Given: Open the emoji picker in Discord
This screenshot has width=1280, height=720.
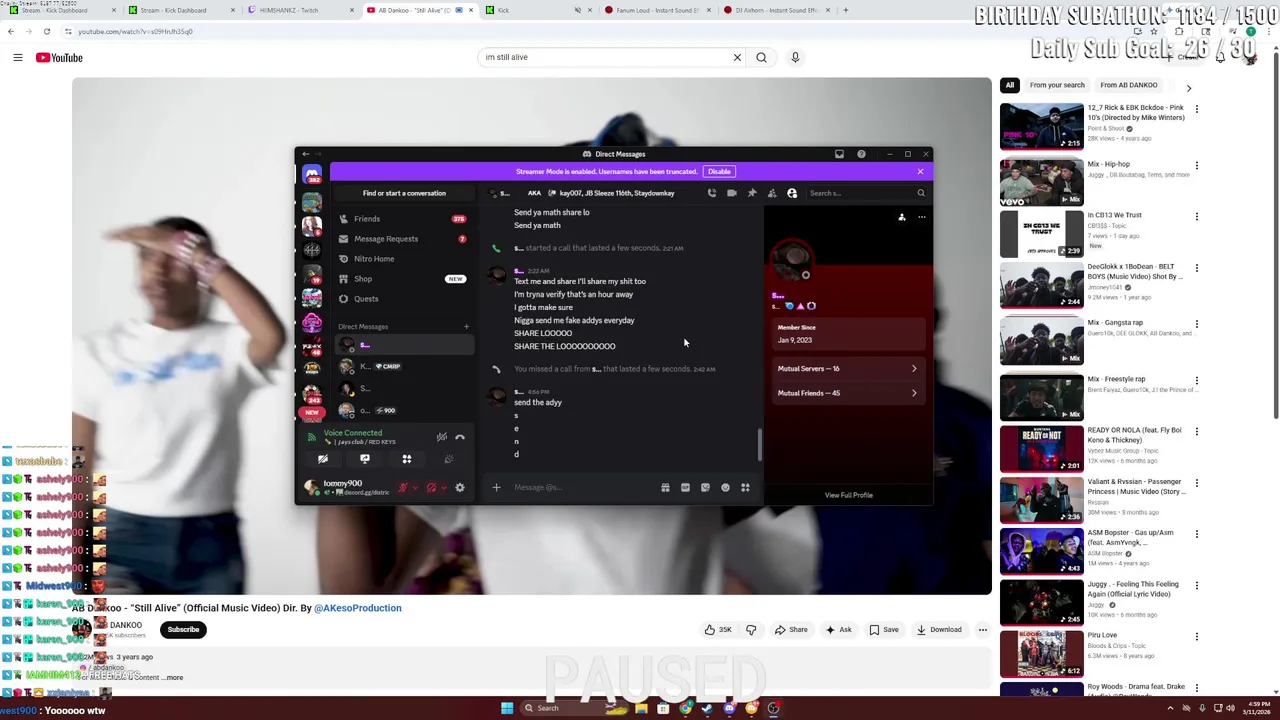Looking at the screenshot, I should 725,488.
